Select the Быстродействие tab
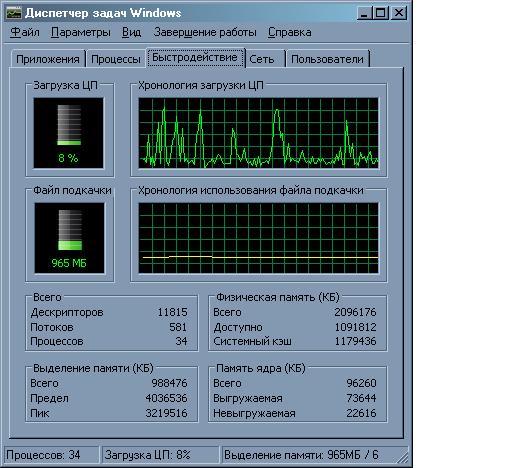The height and width of the screenshot is (468, 512). click(195, 58)
